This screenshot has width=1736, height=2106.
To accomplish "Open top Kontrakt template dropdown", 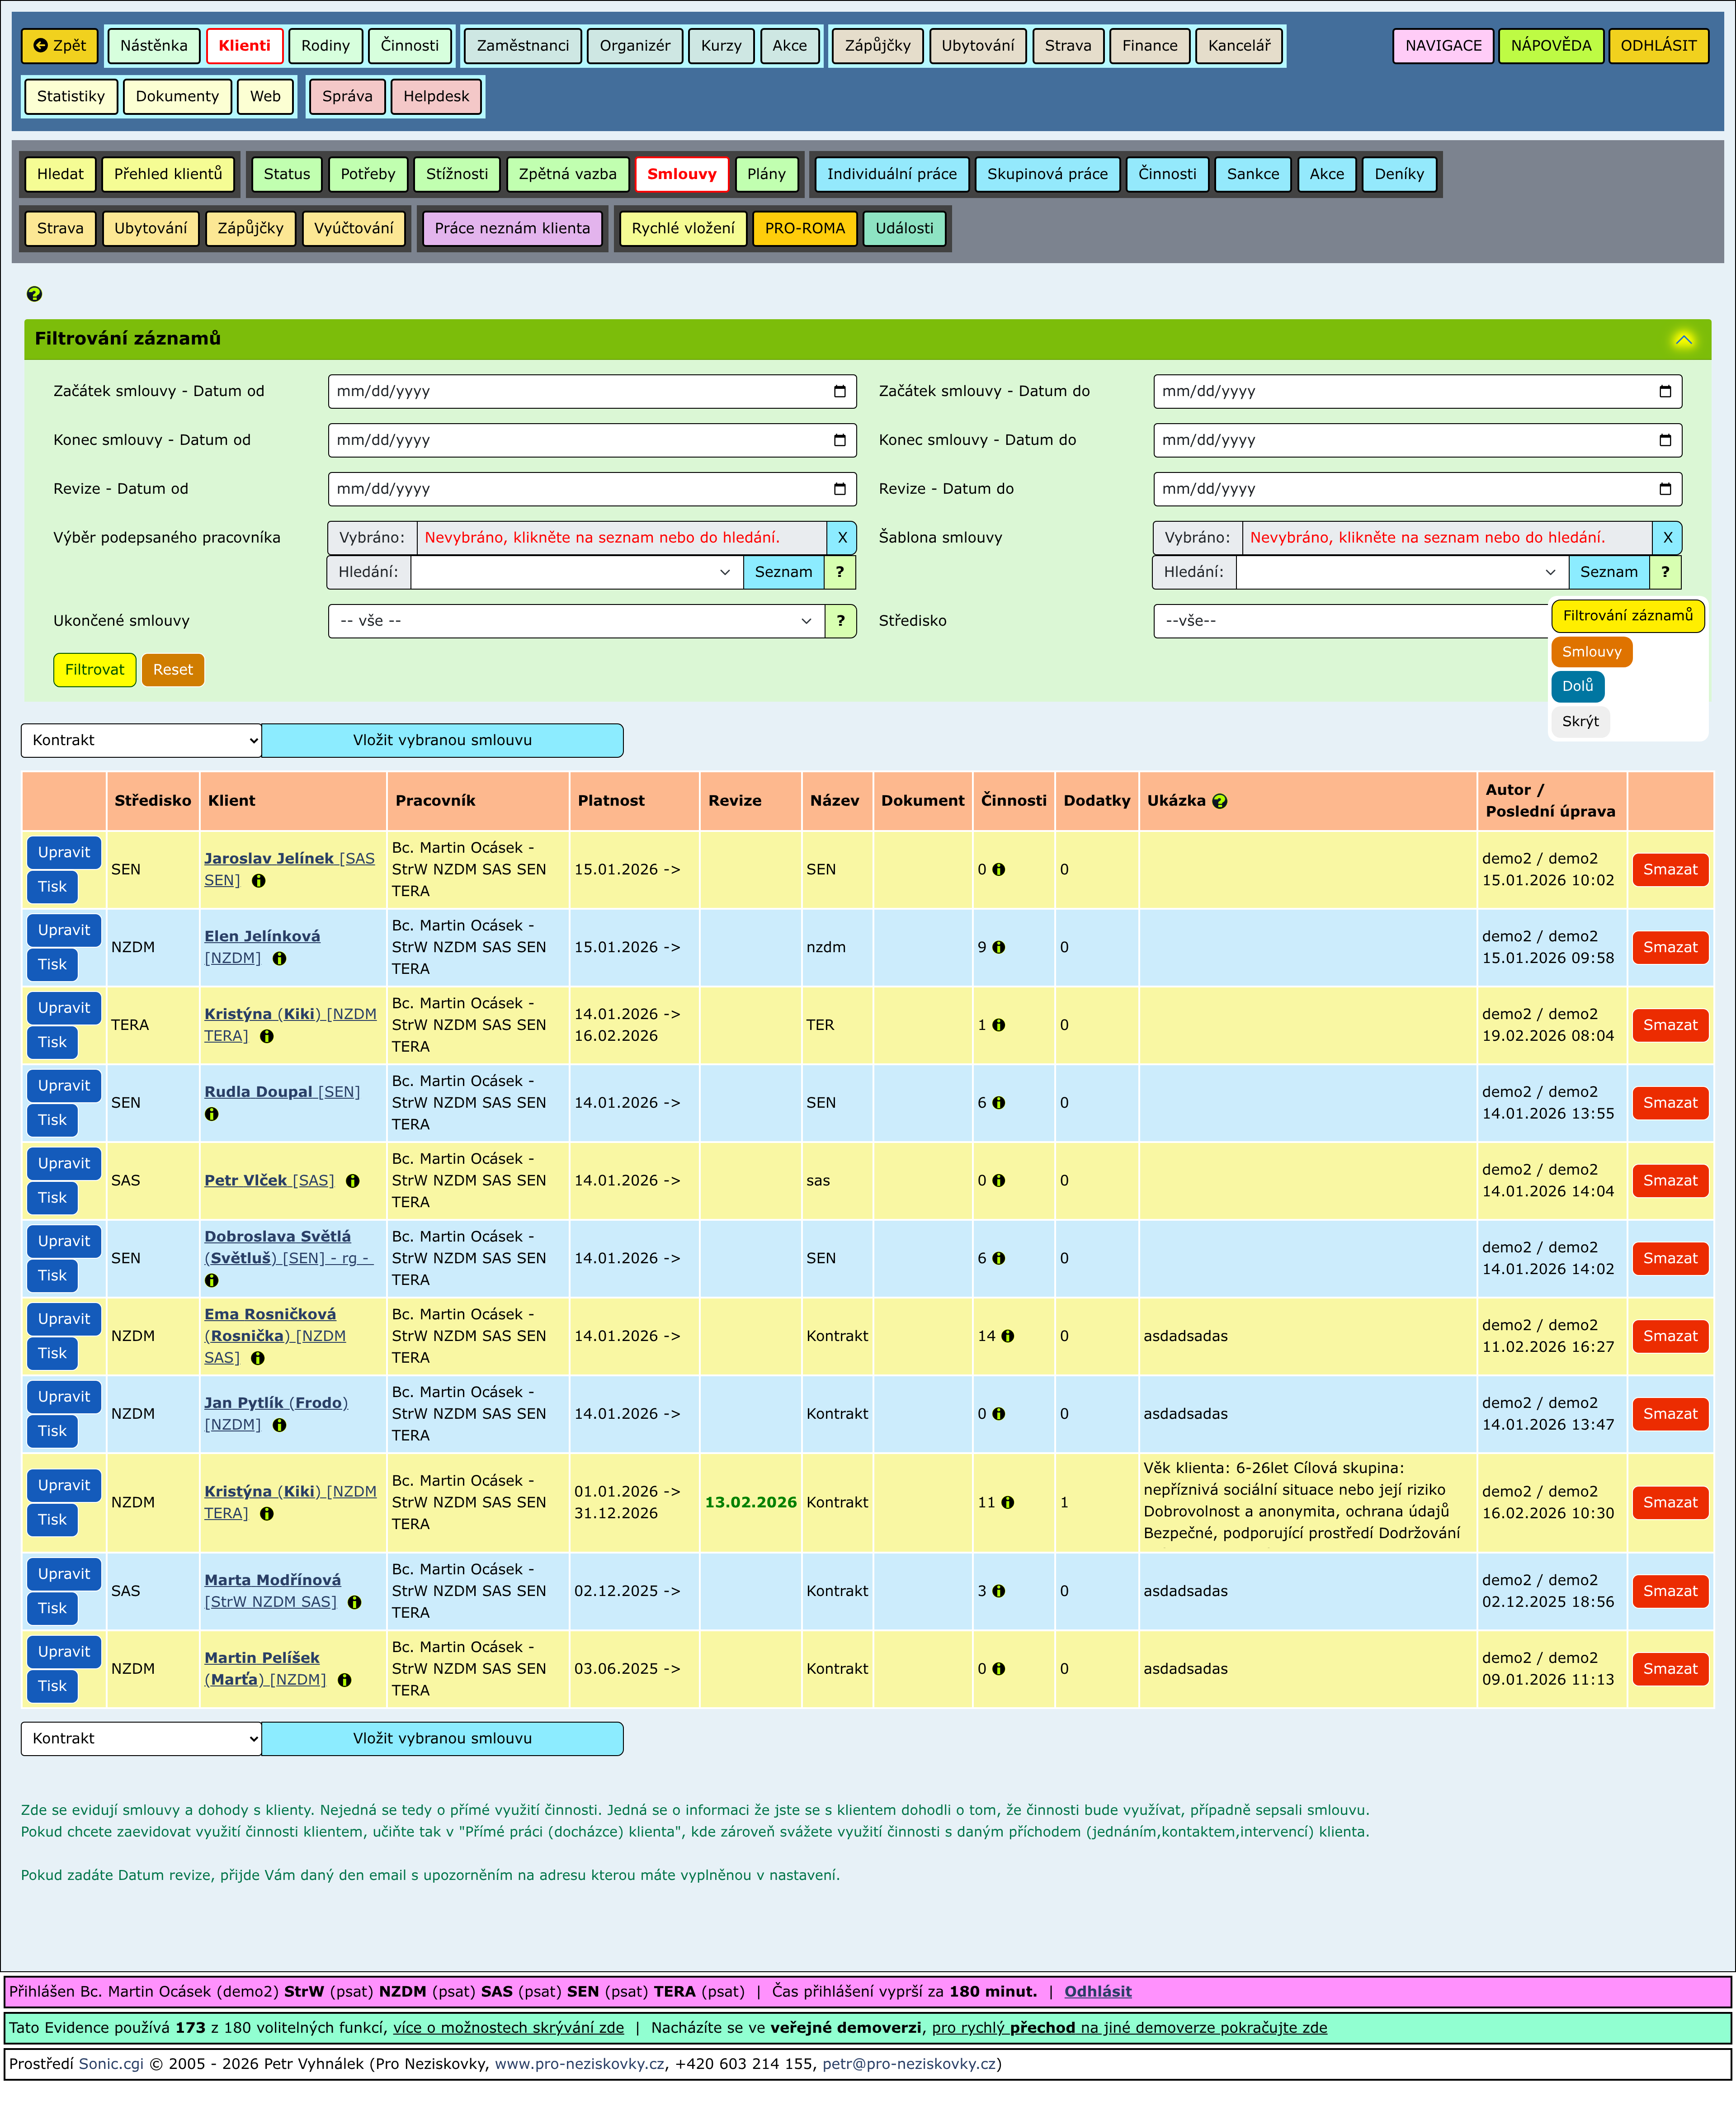I will (x=141, y=740).
